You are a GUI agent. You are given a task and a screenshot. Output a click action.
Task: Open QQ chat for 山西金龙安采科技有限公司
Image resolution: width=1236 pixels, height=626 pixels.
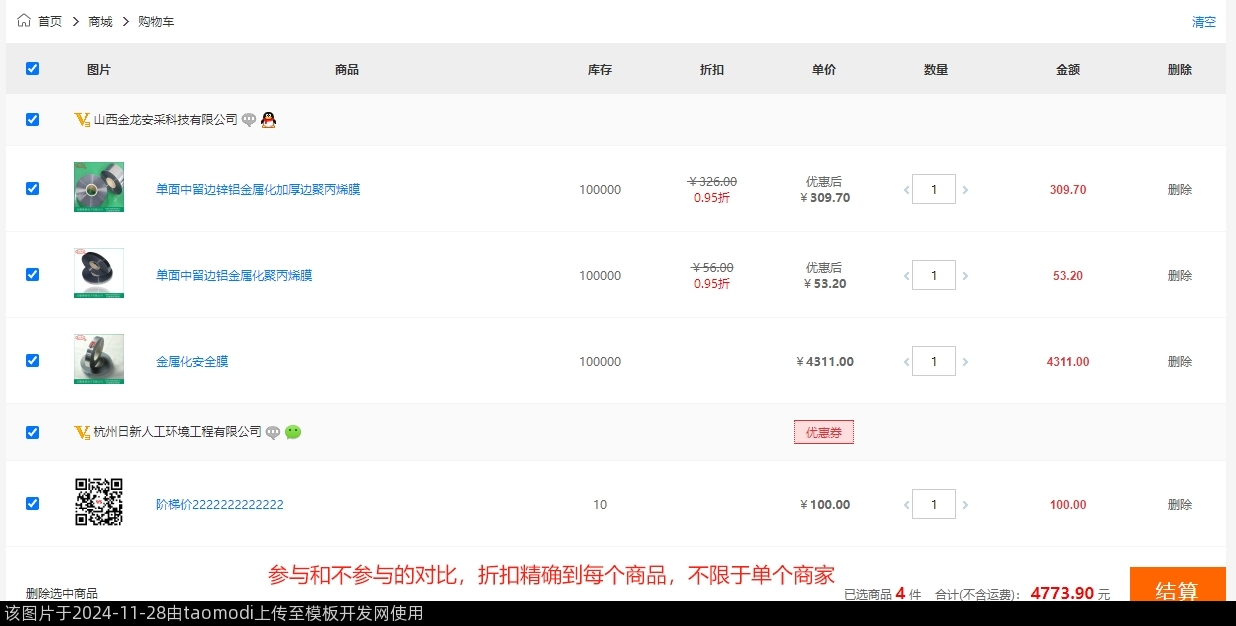268,120
